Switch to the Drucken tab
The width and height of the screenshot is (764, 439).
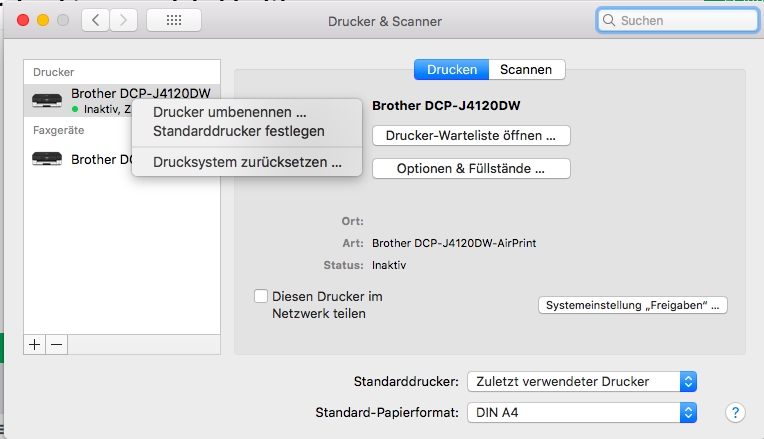pos(452,70)
